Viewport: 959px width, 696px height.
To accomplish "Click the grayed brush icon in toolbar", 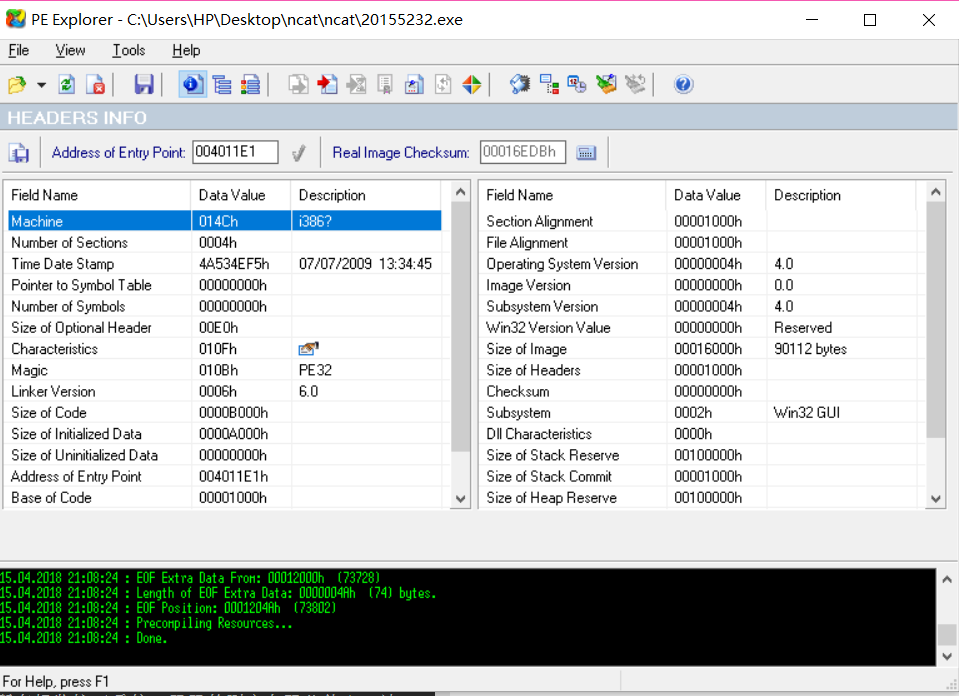I will [635, 84].
